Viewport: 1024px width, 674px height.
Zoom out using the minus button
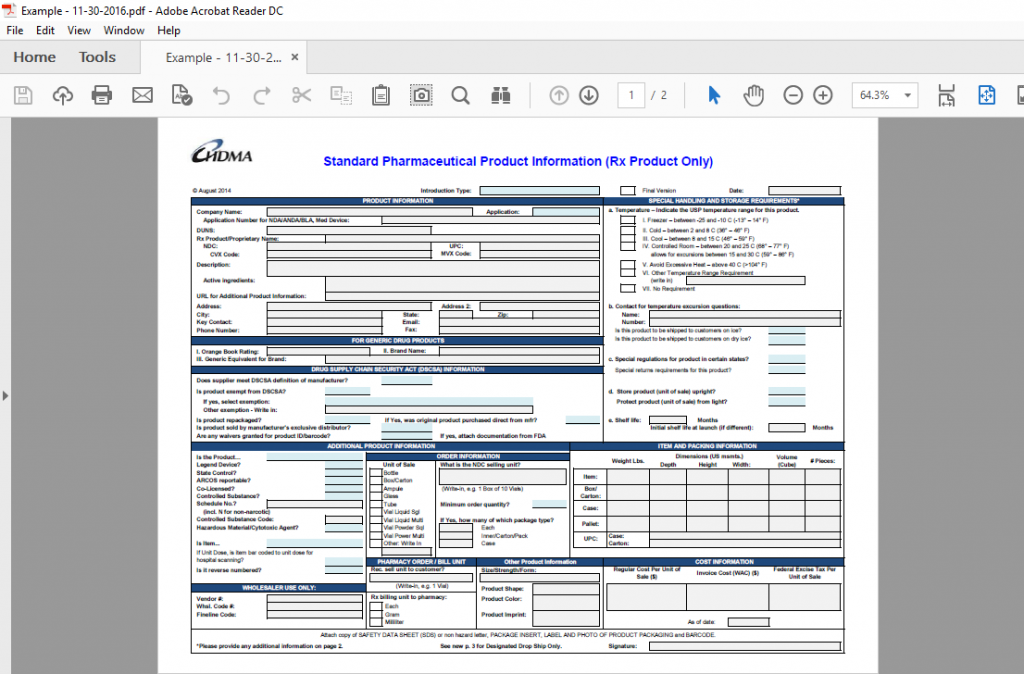(793, 95)
